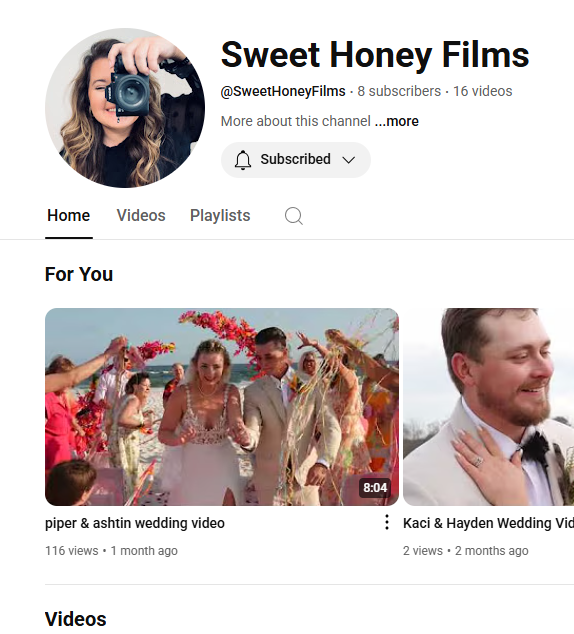Click the Sweet Honey Films channel name
574x634 pixels.
[375, 55]
